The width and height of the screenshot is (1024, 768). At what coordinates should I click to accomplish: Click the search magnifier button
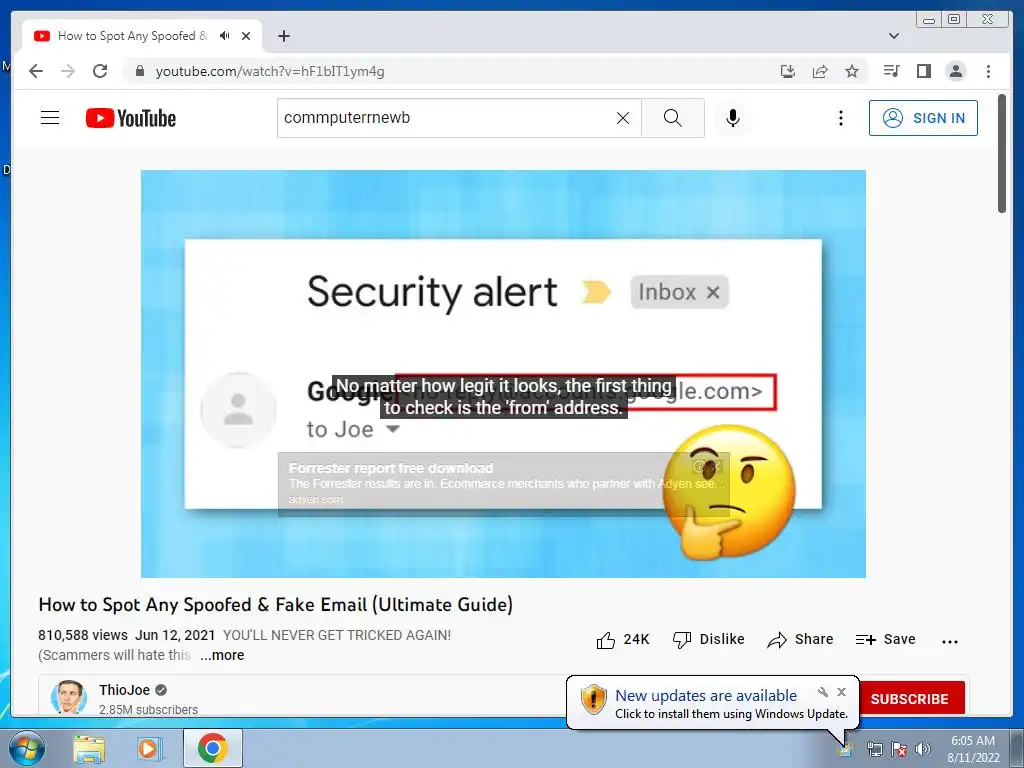(673, 118)
